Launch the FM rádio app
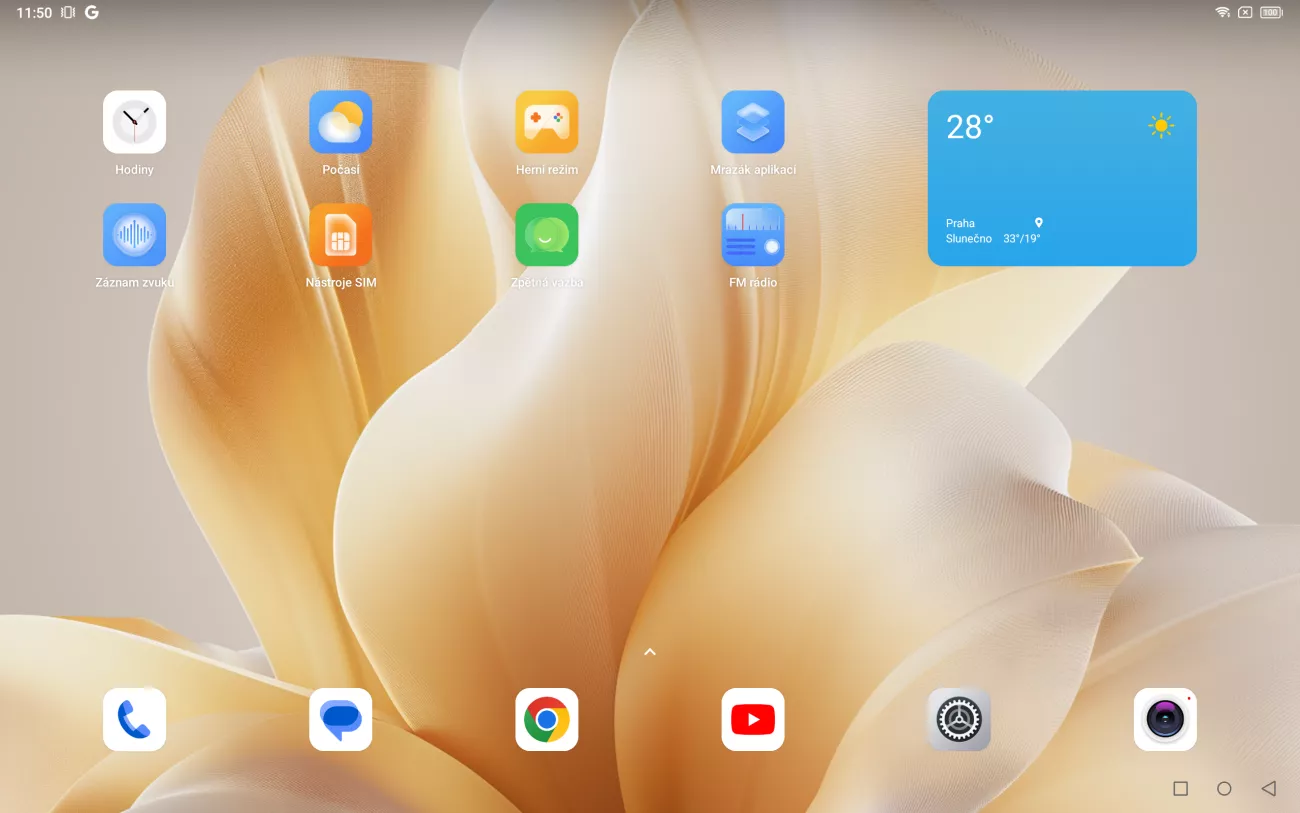This screenshot has width=1300, height=813. pos(752,235)
